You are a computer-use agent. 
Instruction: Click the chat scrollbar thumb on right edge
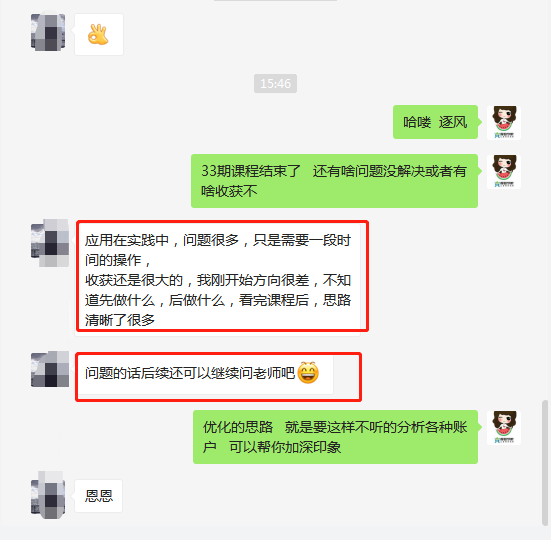545,463
